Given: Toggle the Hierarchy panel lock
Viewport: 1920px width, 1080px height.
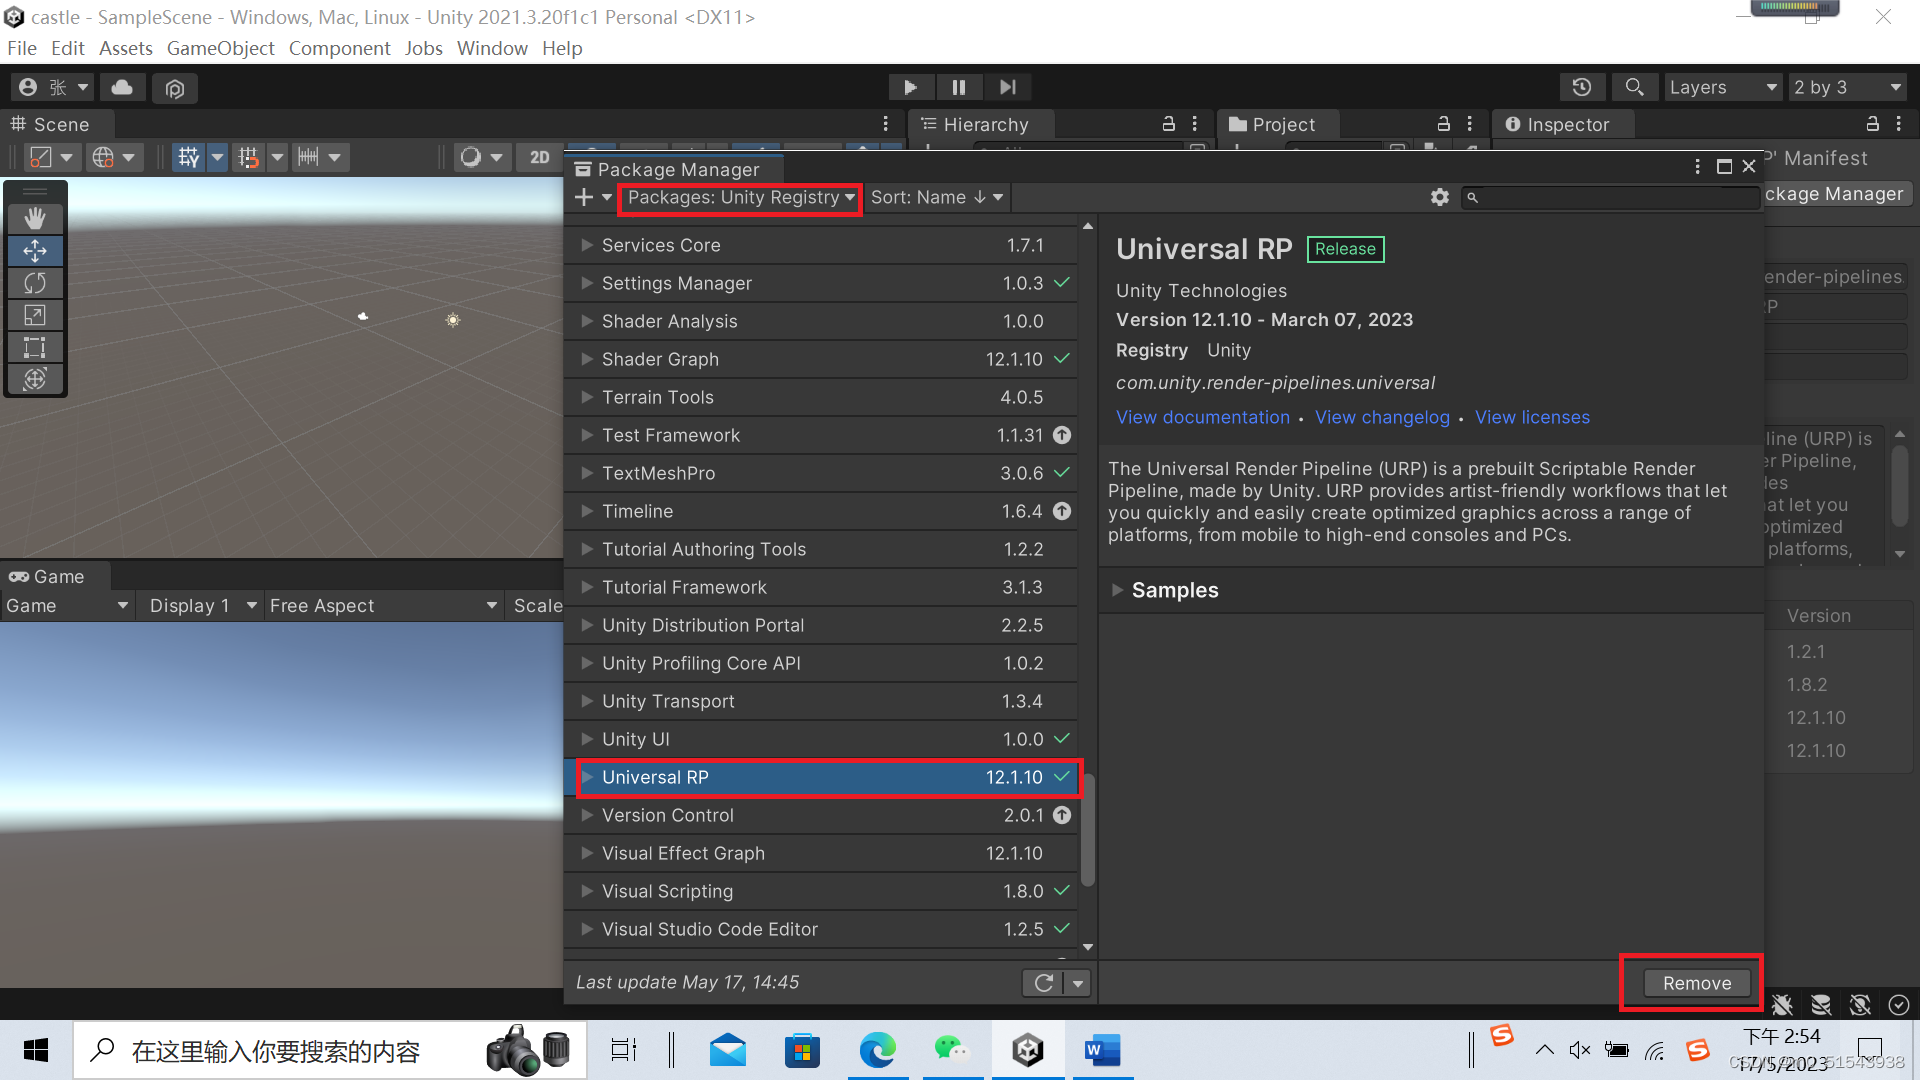Looking at the screenshot, I should pyautogui.click(x=1168, y=124).
